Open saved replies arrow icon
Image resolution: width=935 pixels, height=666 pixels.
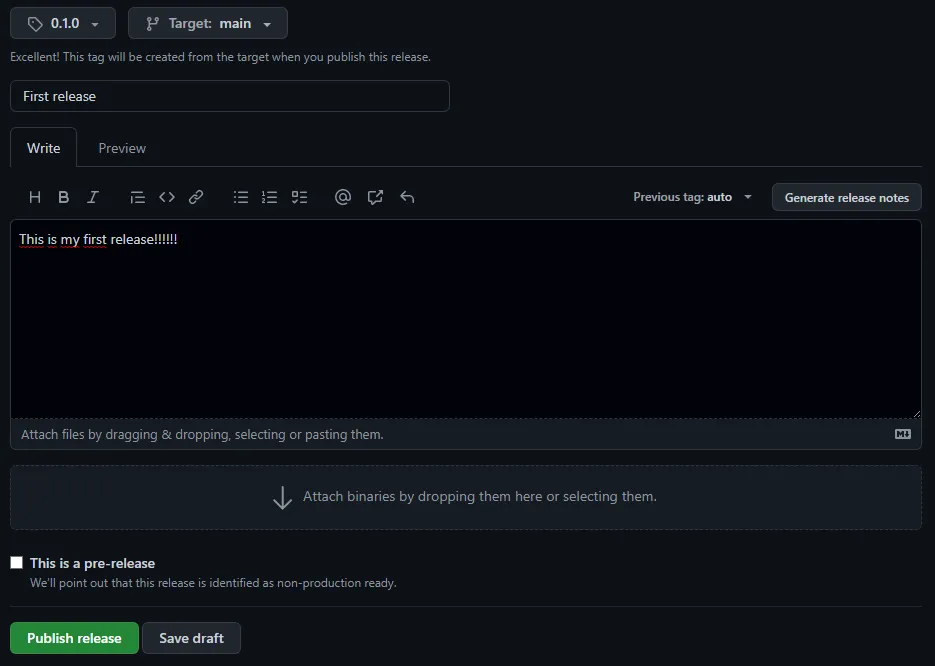[x=407, y=197]
